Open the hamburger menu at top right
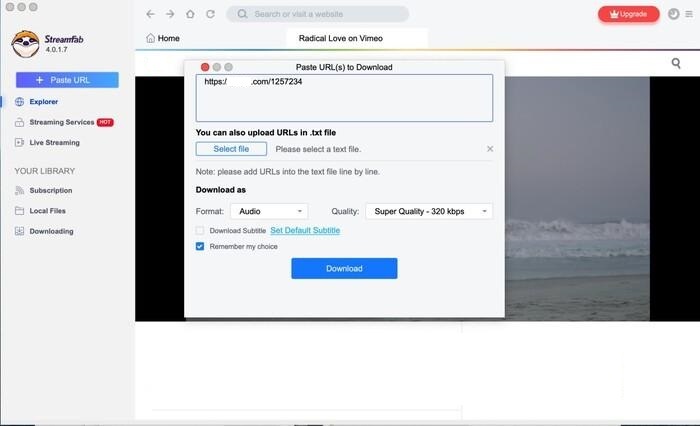 pyautogui.click(x=689, y=14)
